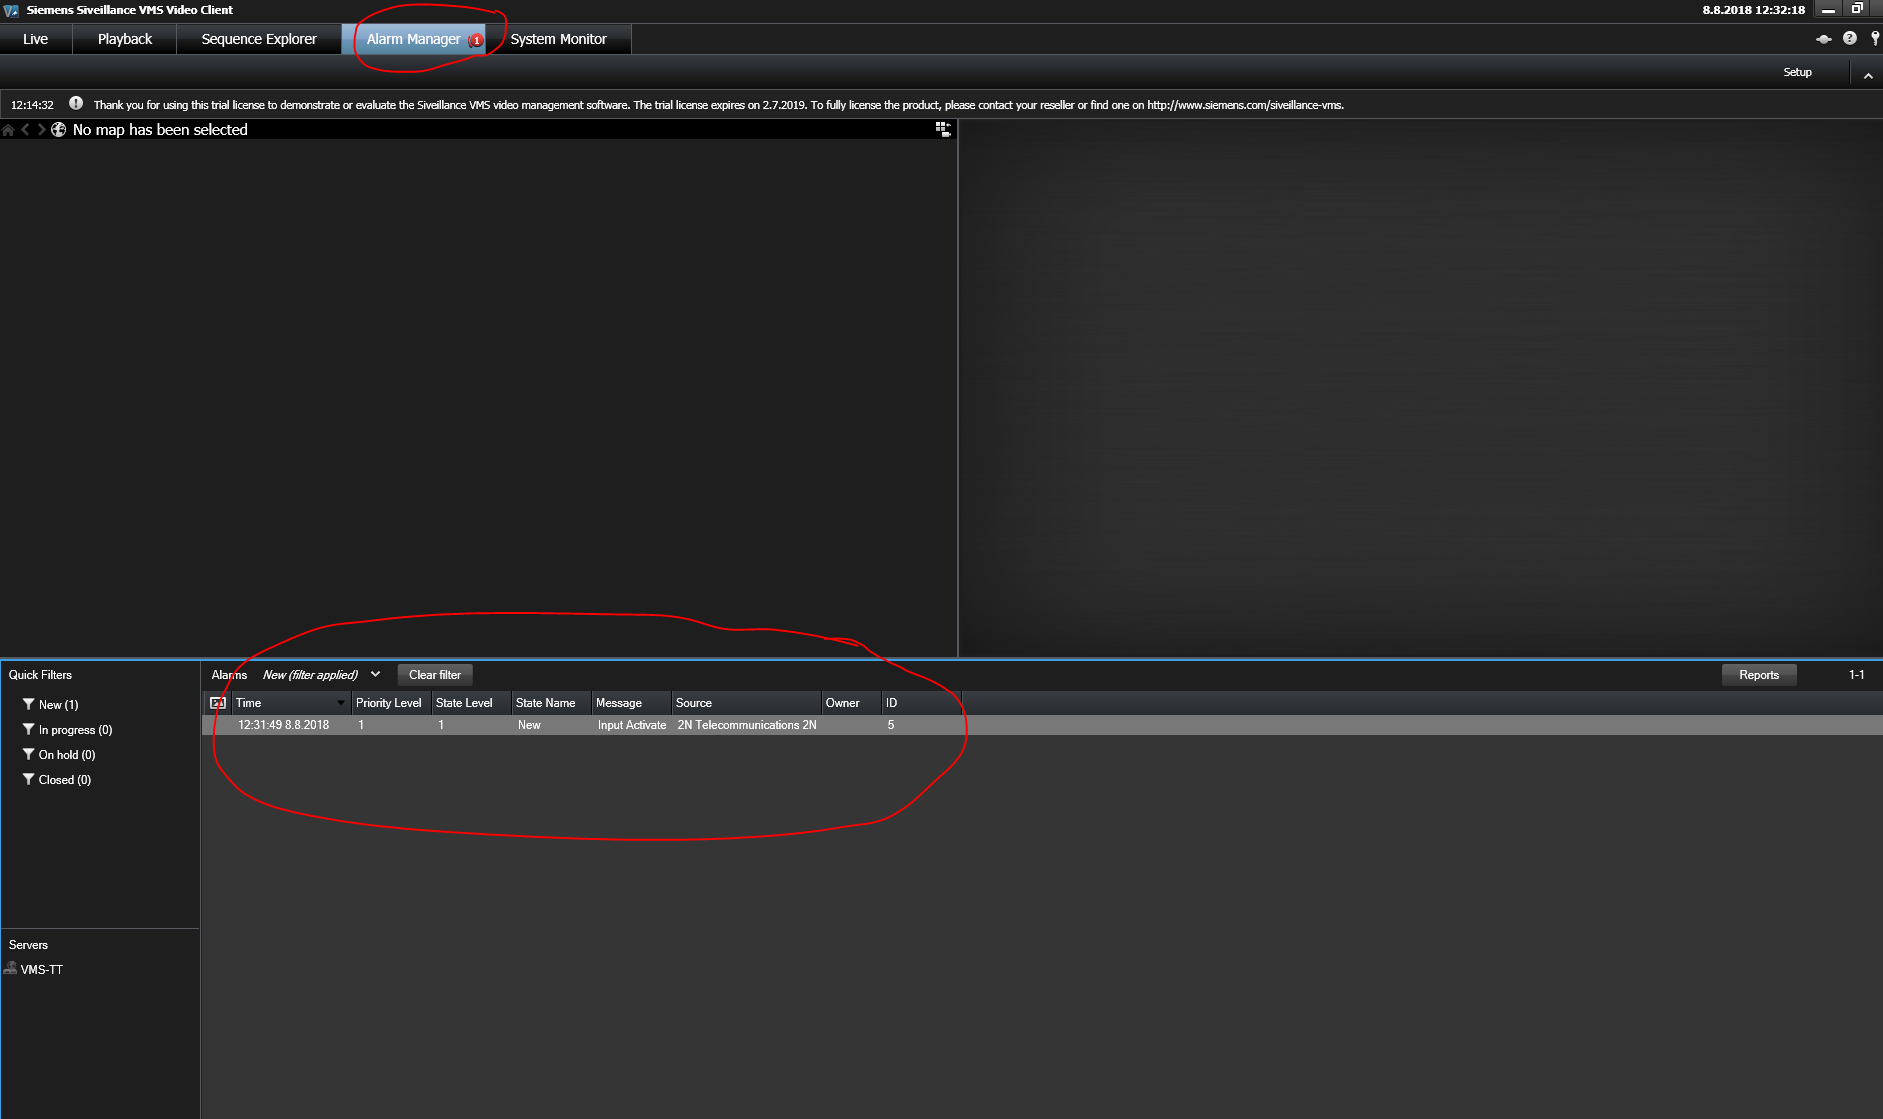The image size is (1883, 1119).
Task: Click the Reports button
Action: [x=1758, y=675]
